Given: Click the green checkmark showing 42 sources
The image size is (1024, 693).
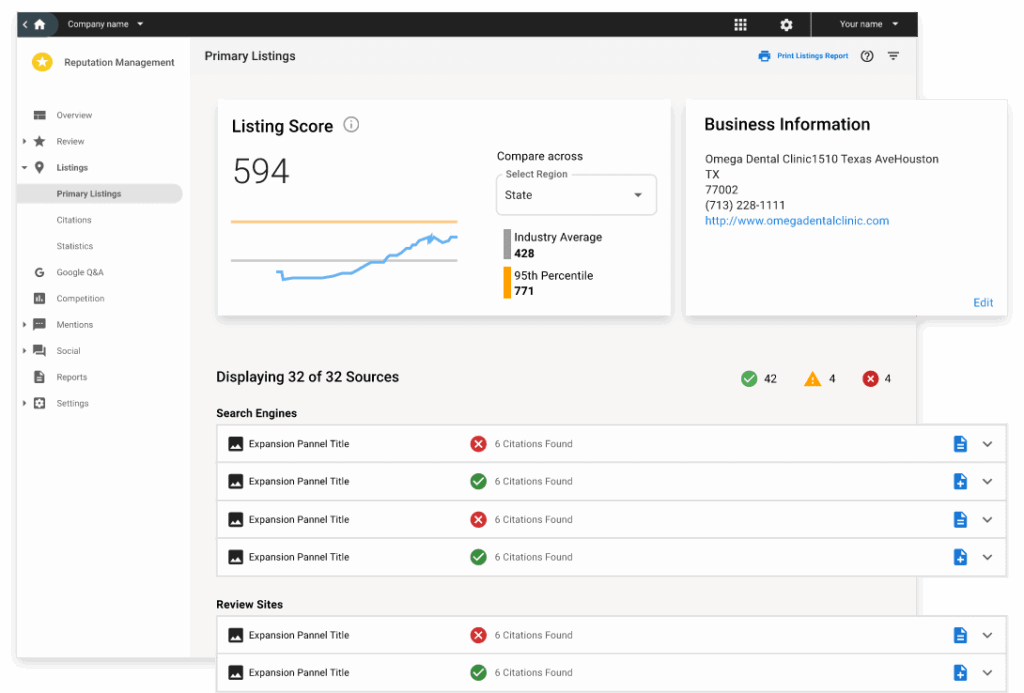Looking at the screenshot, I should 749,378.
